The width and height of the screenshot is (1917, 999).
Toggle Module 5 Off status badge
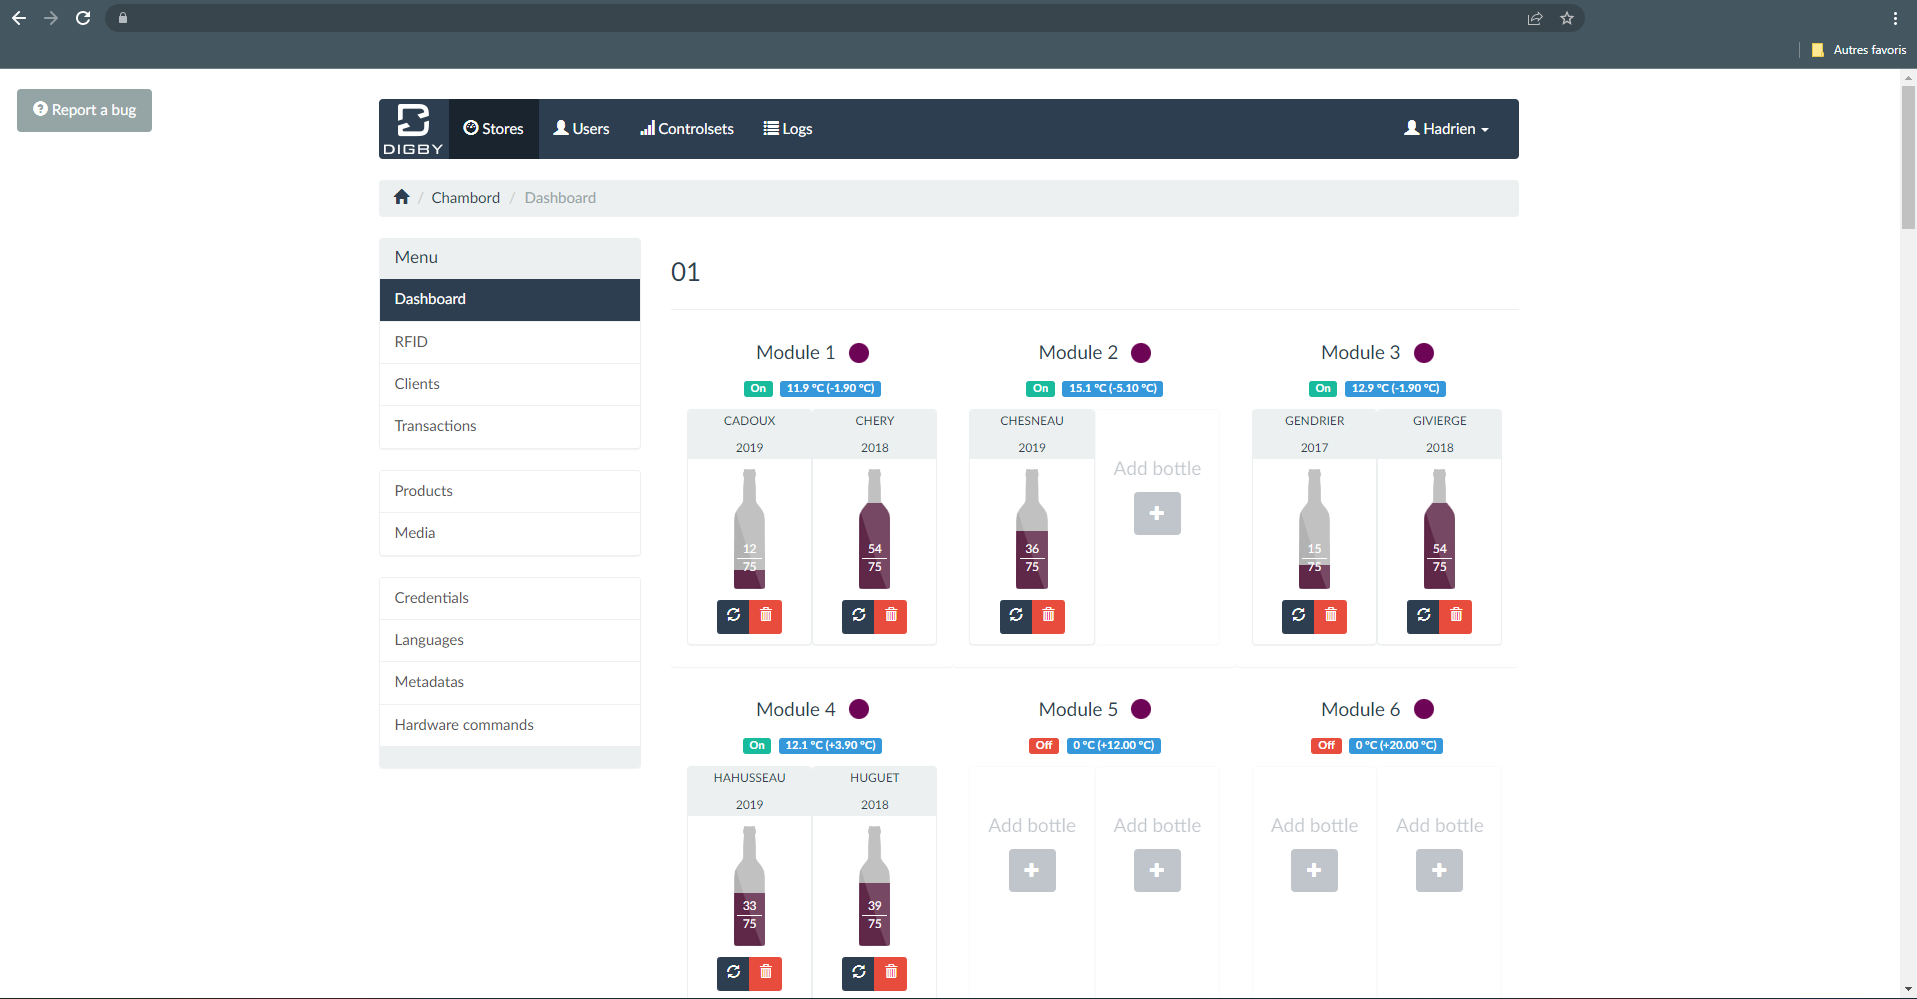click(x=1044, y=745)
